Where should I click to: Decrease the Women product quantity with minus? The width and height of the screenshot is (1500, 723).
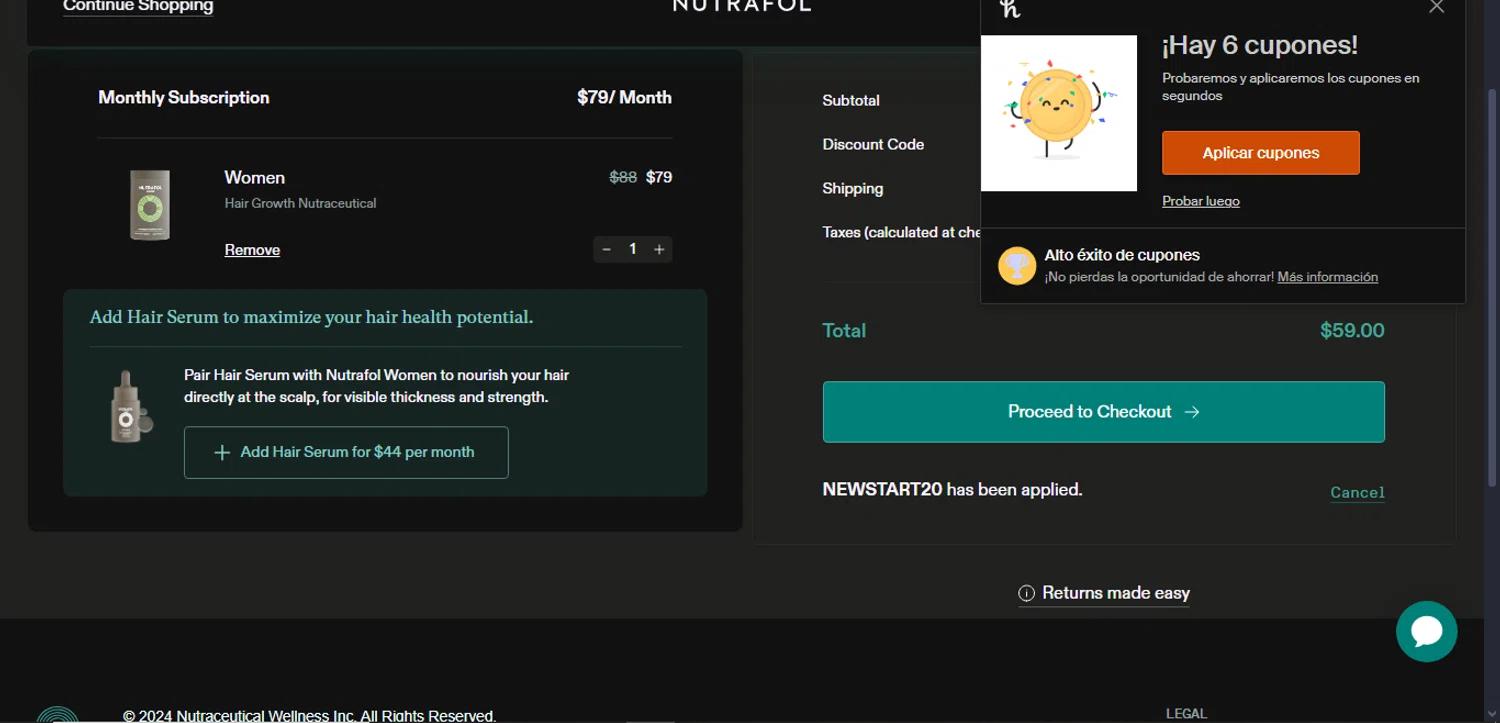pos(606,249)
